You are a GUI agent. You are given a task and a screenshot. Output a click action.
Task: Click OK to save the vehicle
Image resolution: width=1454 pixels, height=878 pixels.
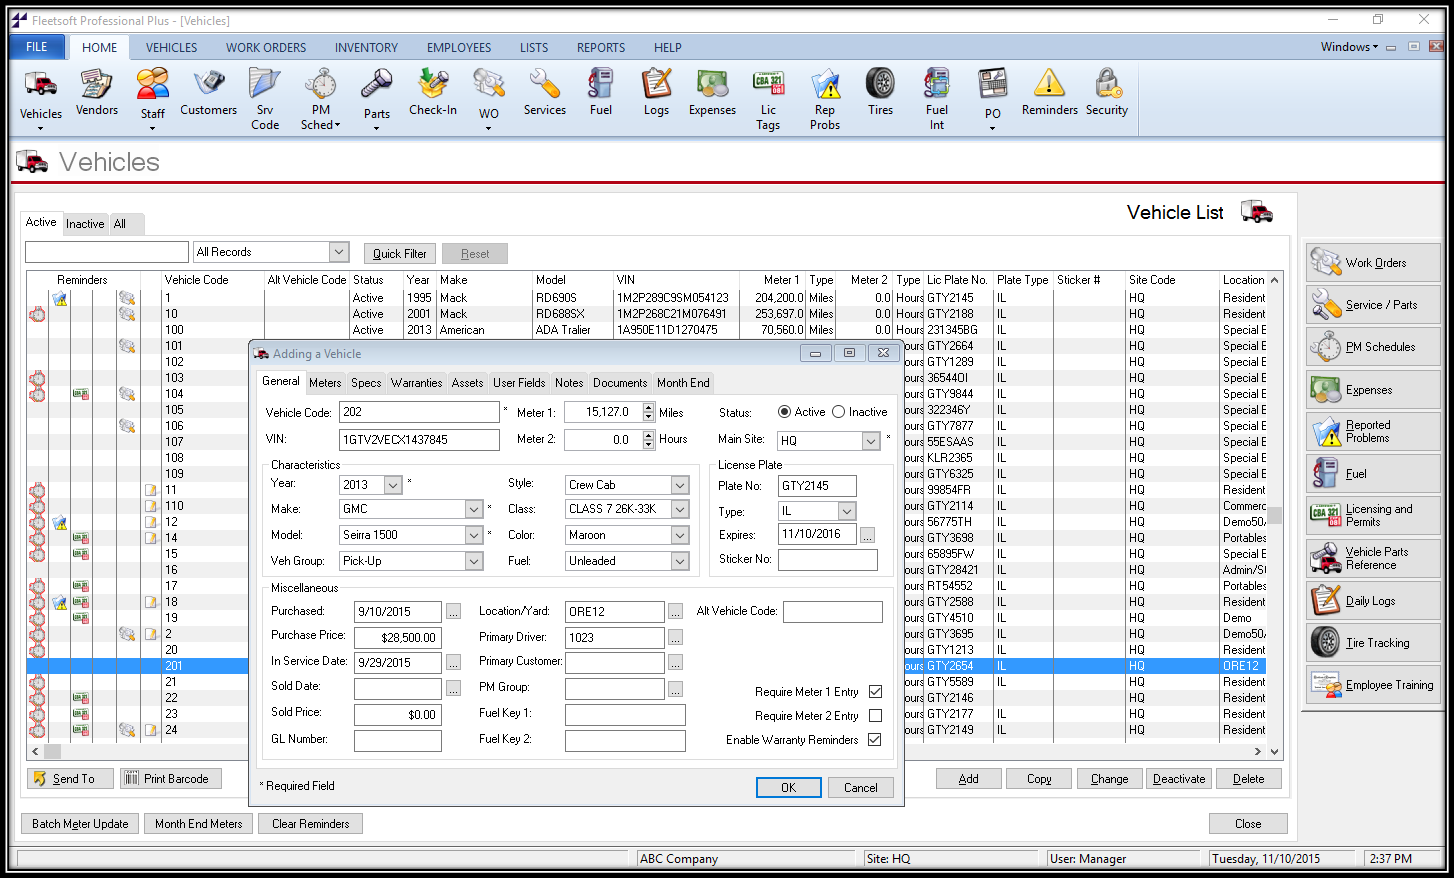click(x=788, y=787)
